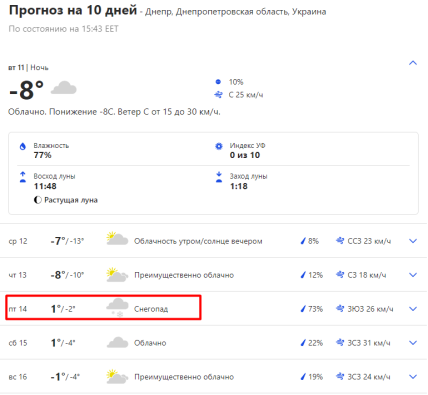Image resolution: width=428 pixels, height=395 pixels.
Task: Click the snow cloud icon for пт 14
Action: click(x=117, y=308)
